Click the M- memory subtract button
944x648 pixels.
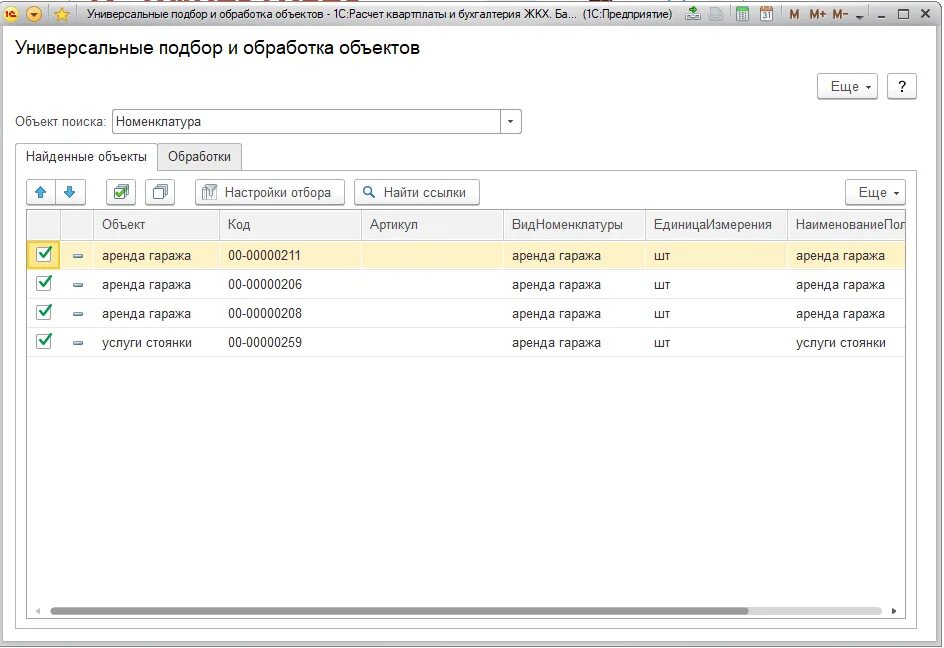click(x=840, y=14)
